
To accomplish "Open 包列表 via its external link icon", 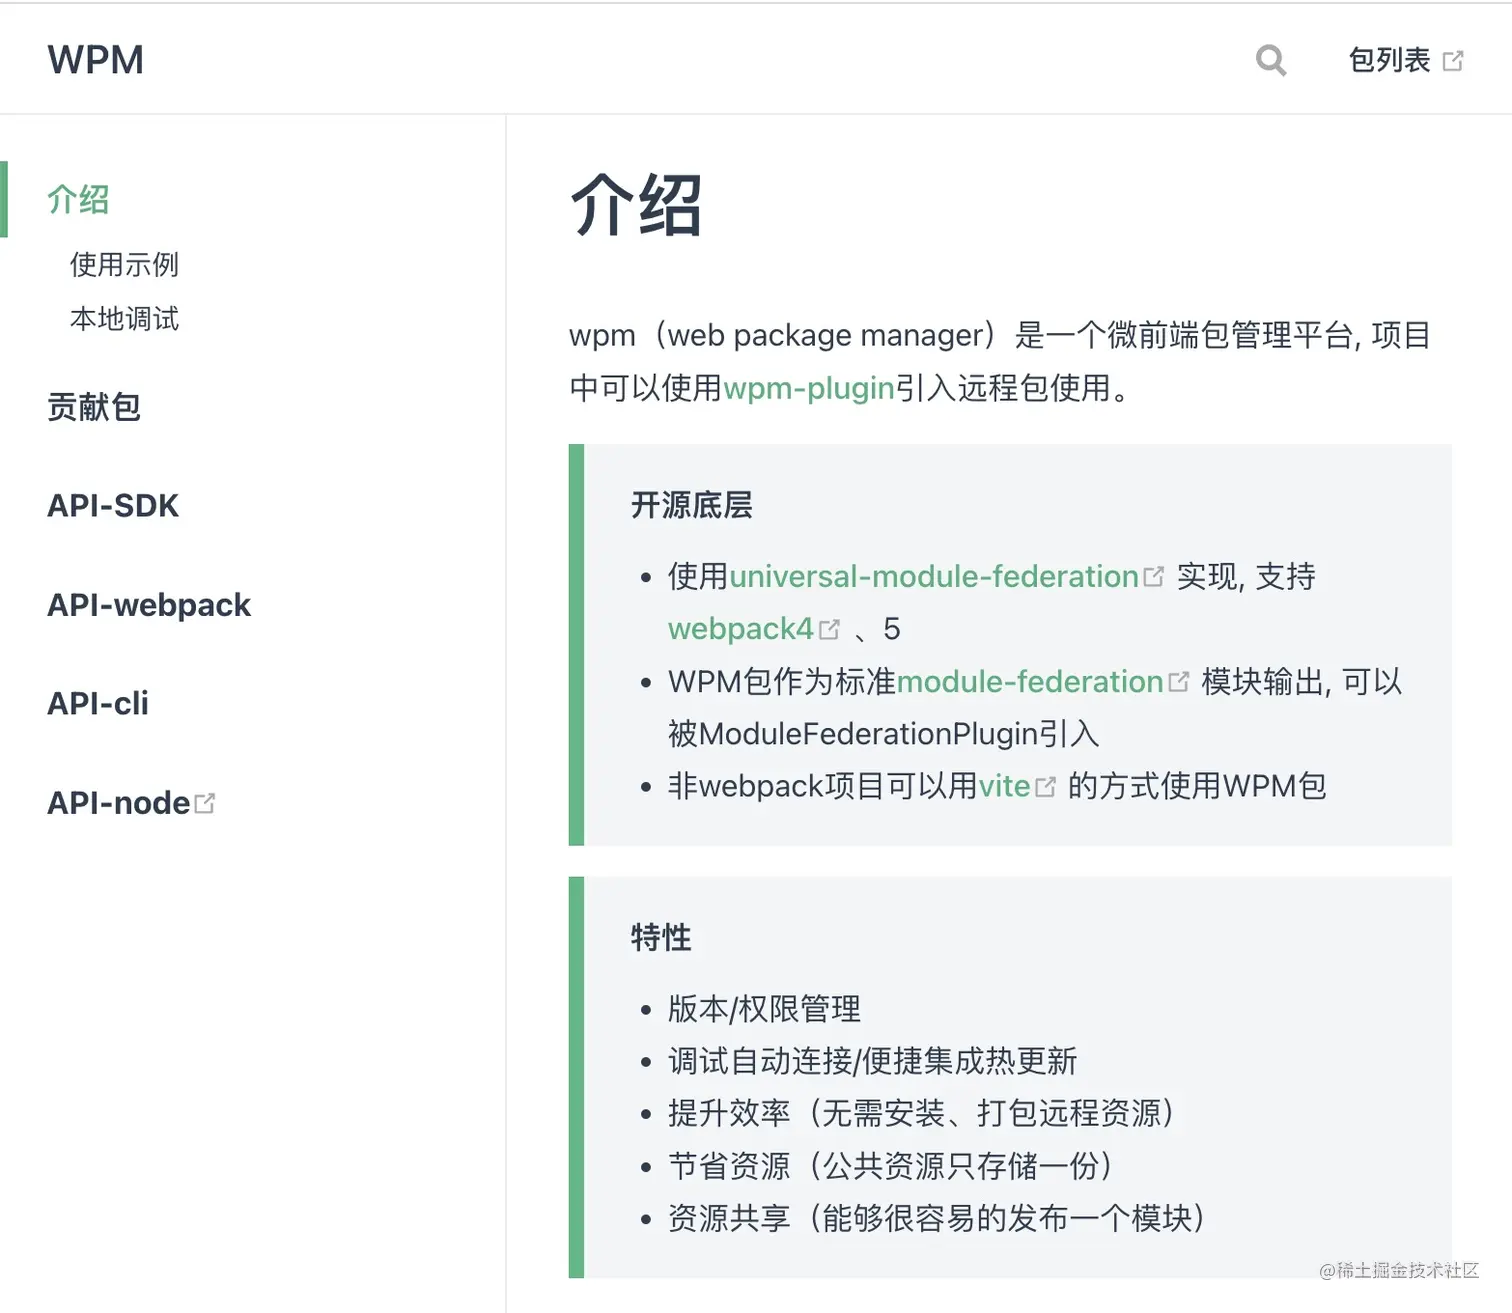I will coord(1453,59).
